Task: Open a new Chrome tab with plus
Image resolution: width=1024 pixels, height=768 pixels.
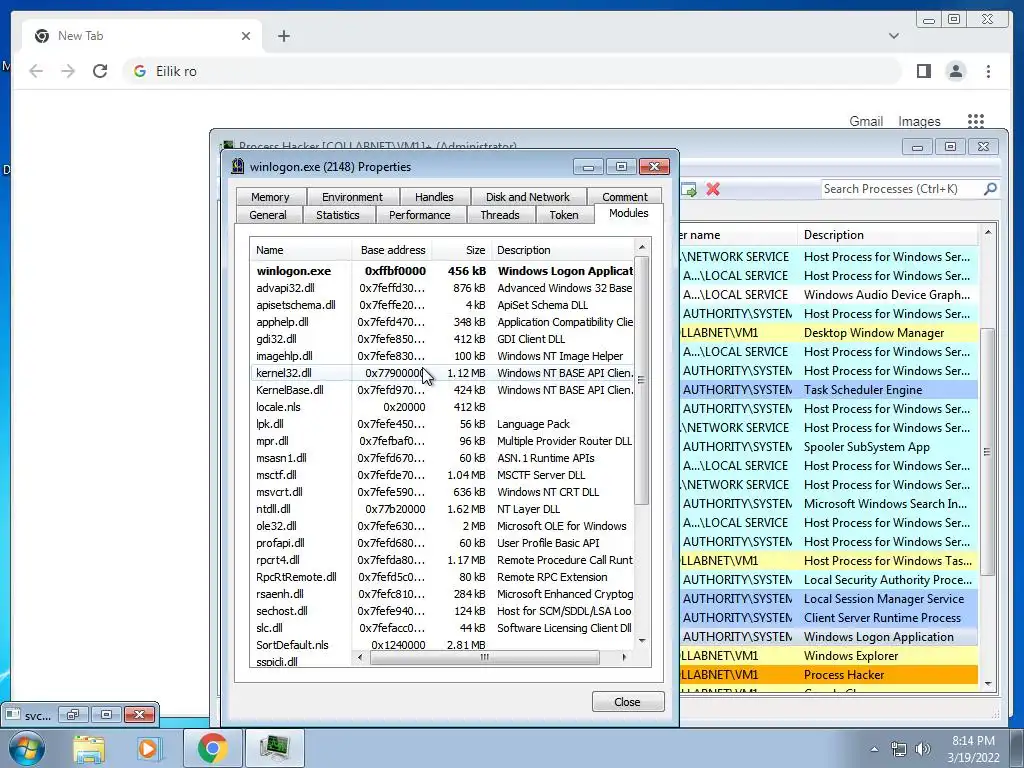Action: [x=283, y=36]
